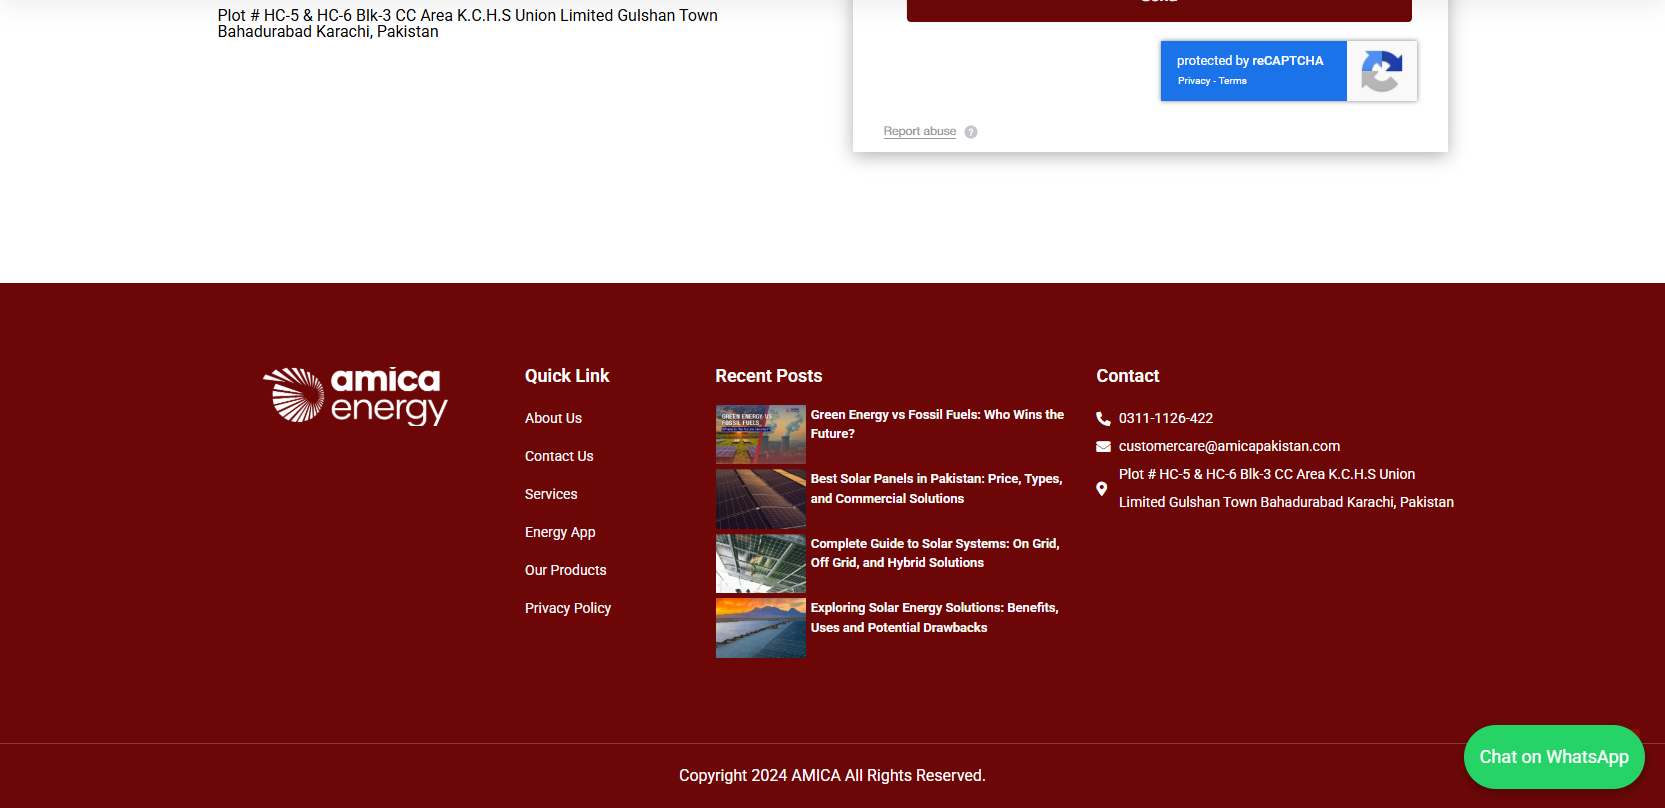Click the phone icon in Contact section
The width and height of the screenshot is (1665, 808).
pos(1103,419)
